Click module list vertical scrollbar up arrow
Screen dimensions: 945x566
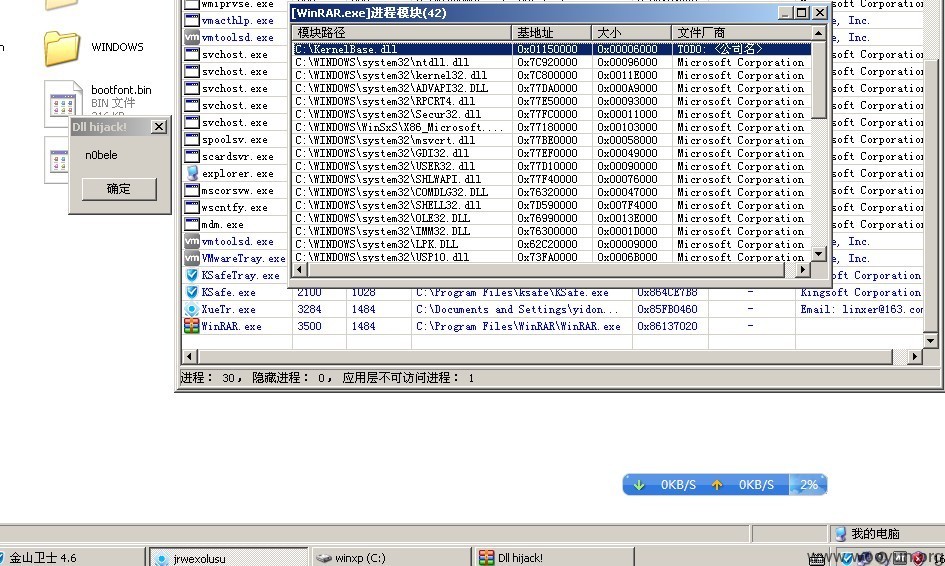(x=818, y=33)
